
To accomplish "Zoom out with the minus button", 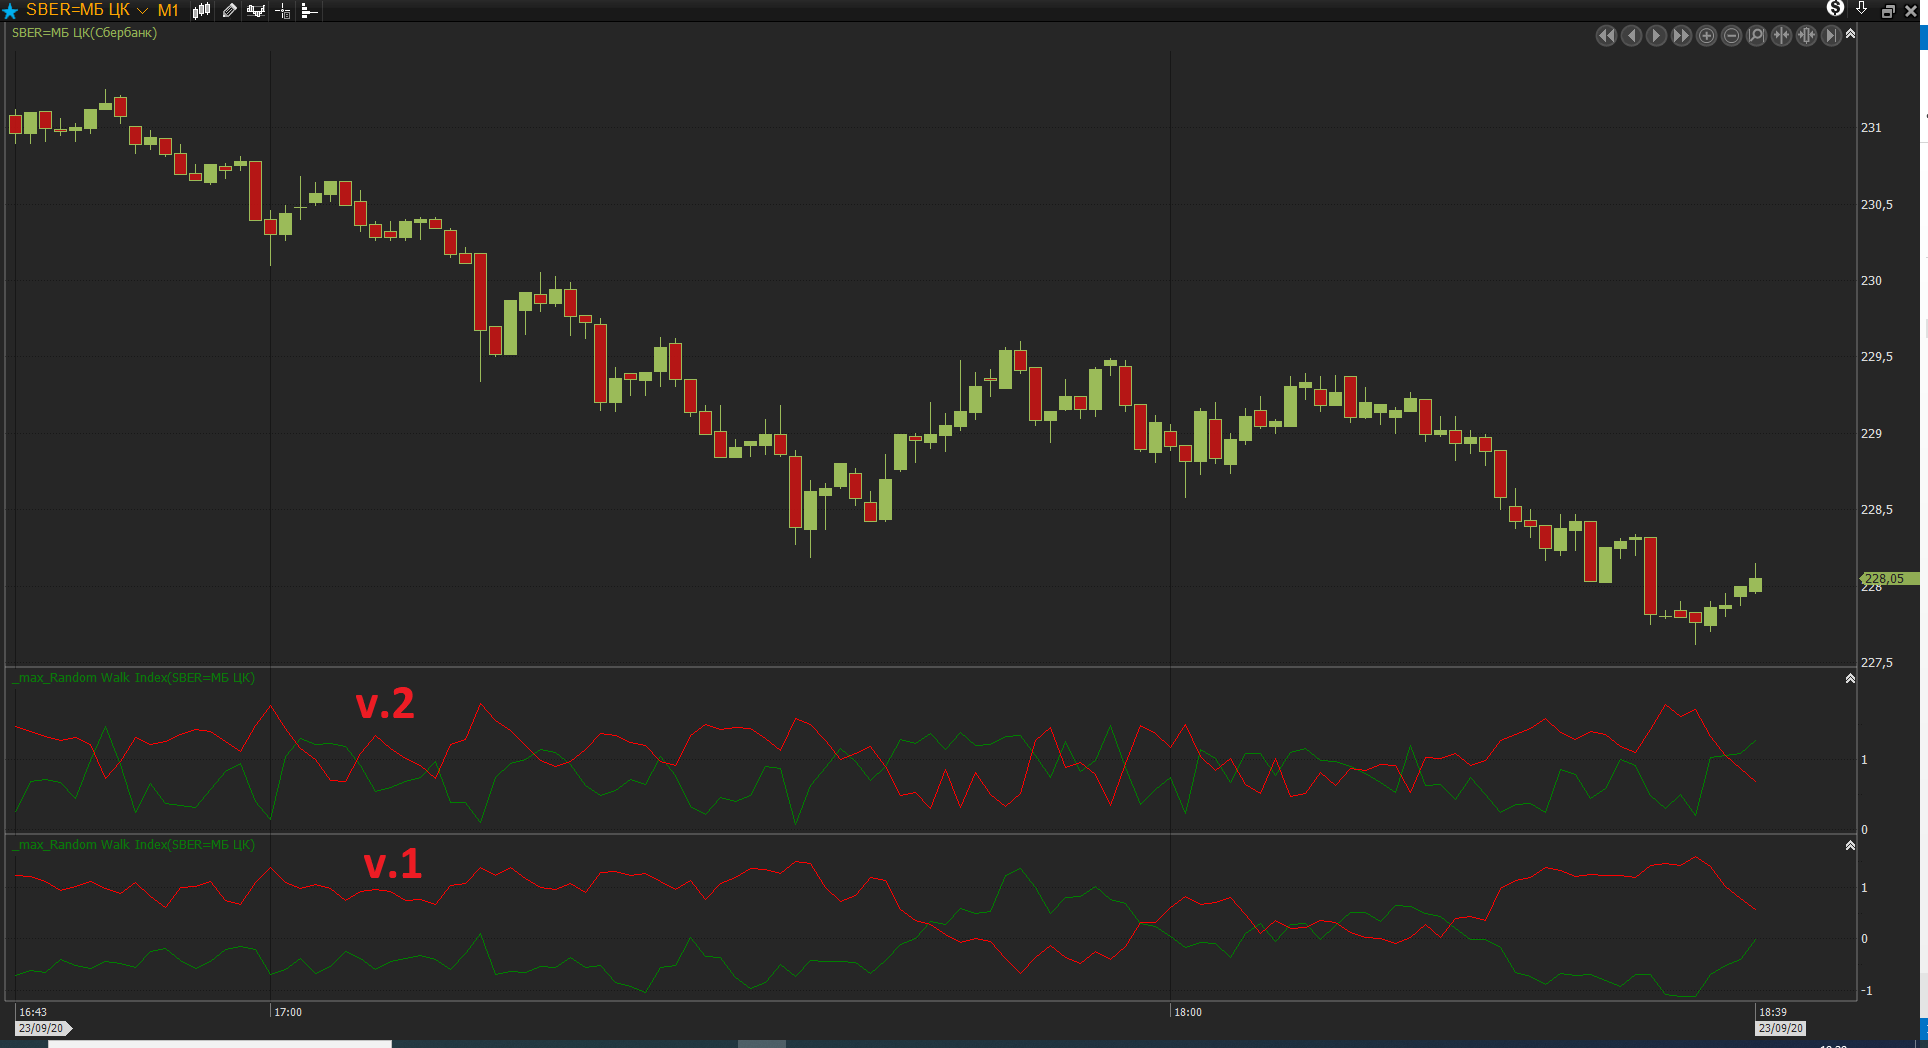I will click(x=1732, y=36).
